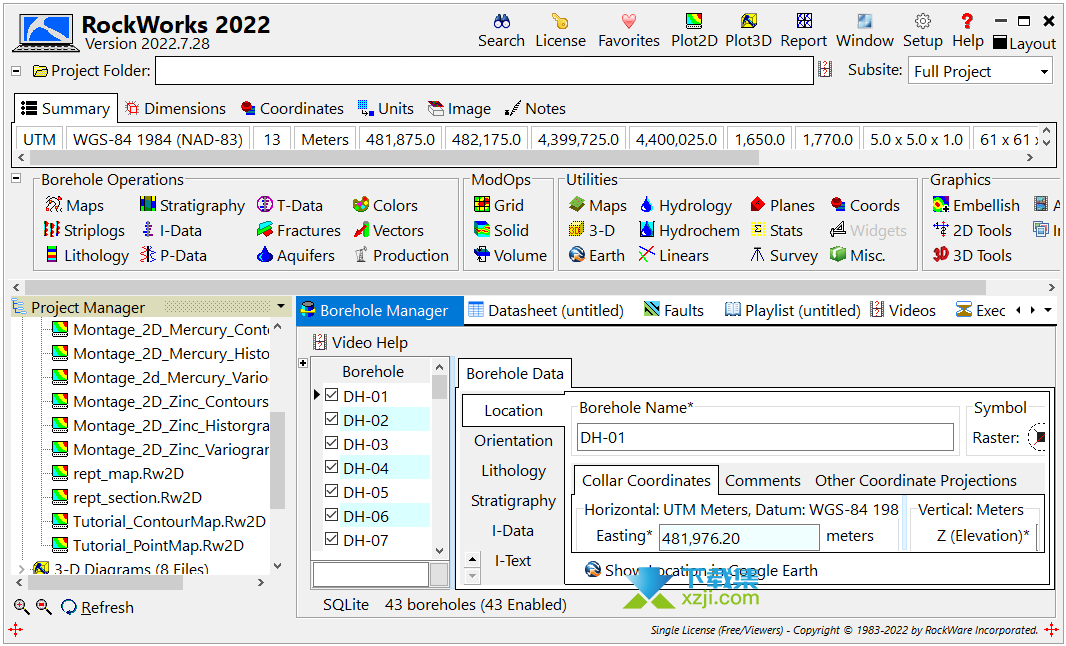
Task: Open the Subsite Full Project dropdown
Action: point(980,71)
